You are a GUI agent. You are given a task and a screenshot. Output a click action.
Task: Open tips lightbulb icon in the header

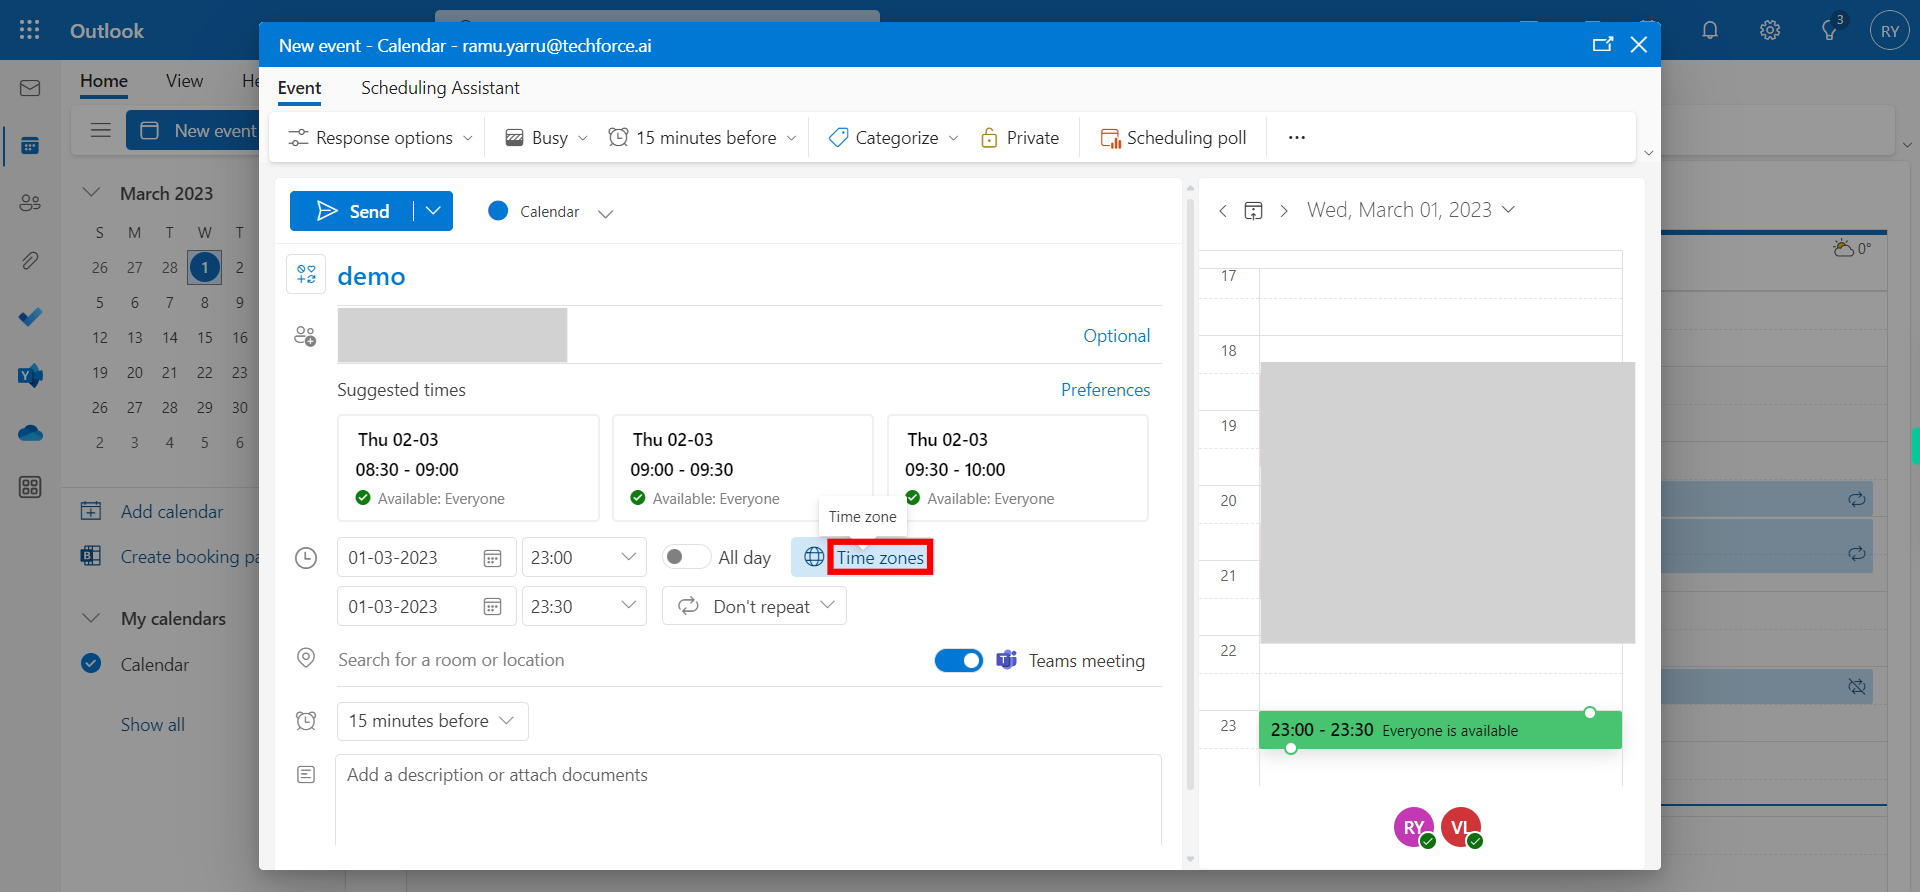pos(1830,30)
